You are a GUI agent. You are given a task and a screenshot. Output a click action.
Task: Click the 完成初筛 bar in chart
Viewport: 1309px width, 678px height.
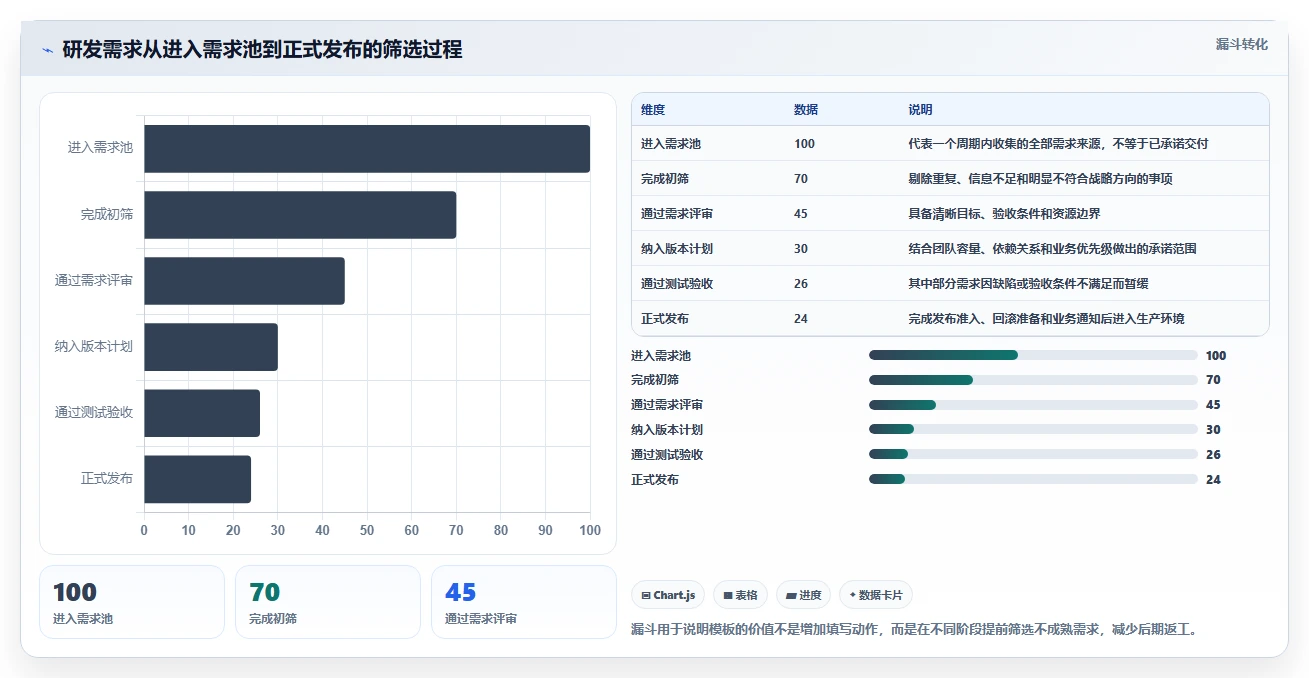(300, 215)
